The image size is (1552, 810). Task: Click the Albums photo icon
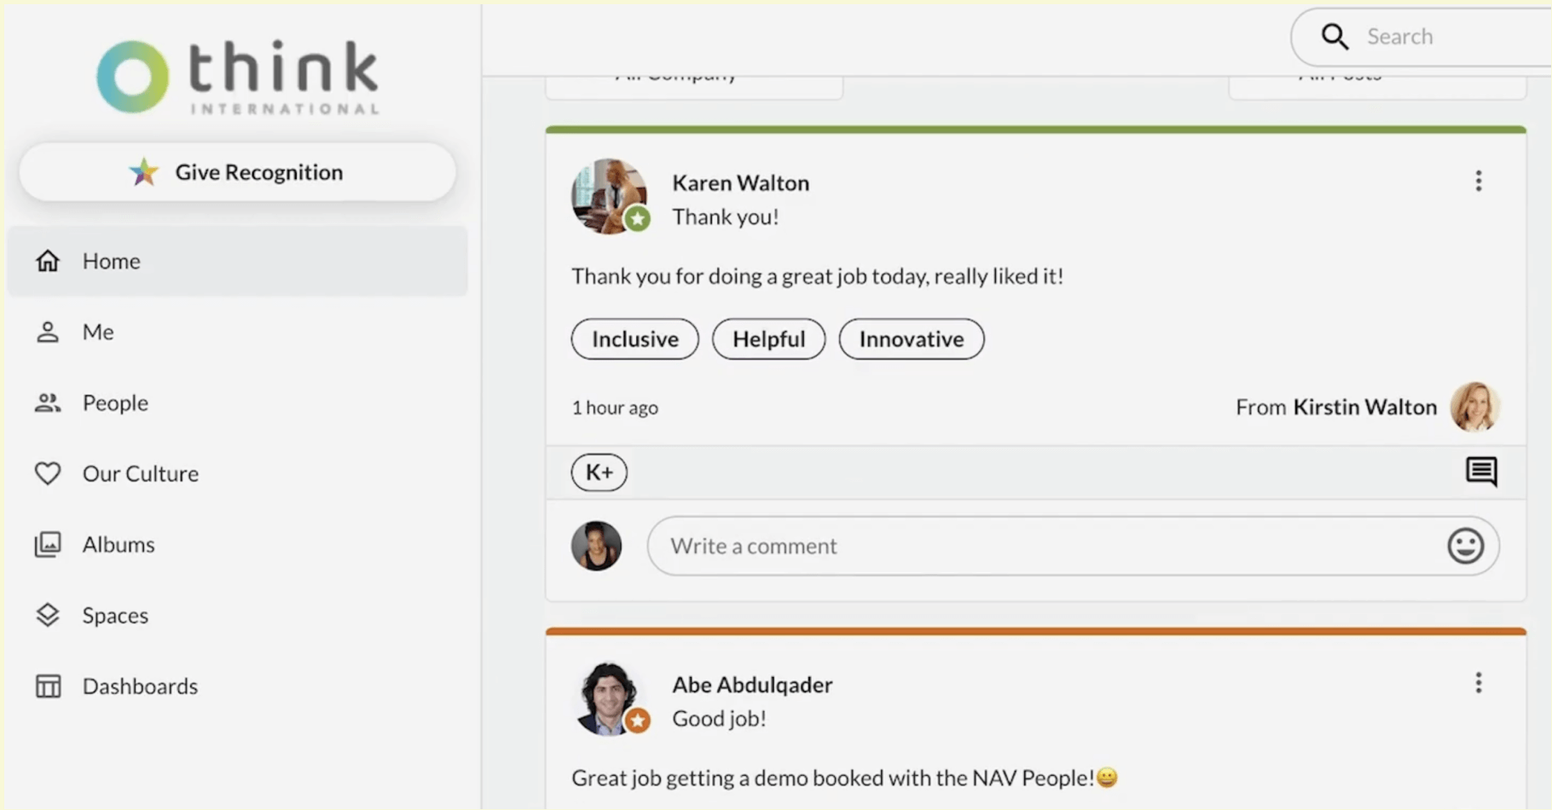coord(48,545)
